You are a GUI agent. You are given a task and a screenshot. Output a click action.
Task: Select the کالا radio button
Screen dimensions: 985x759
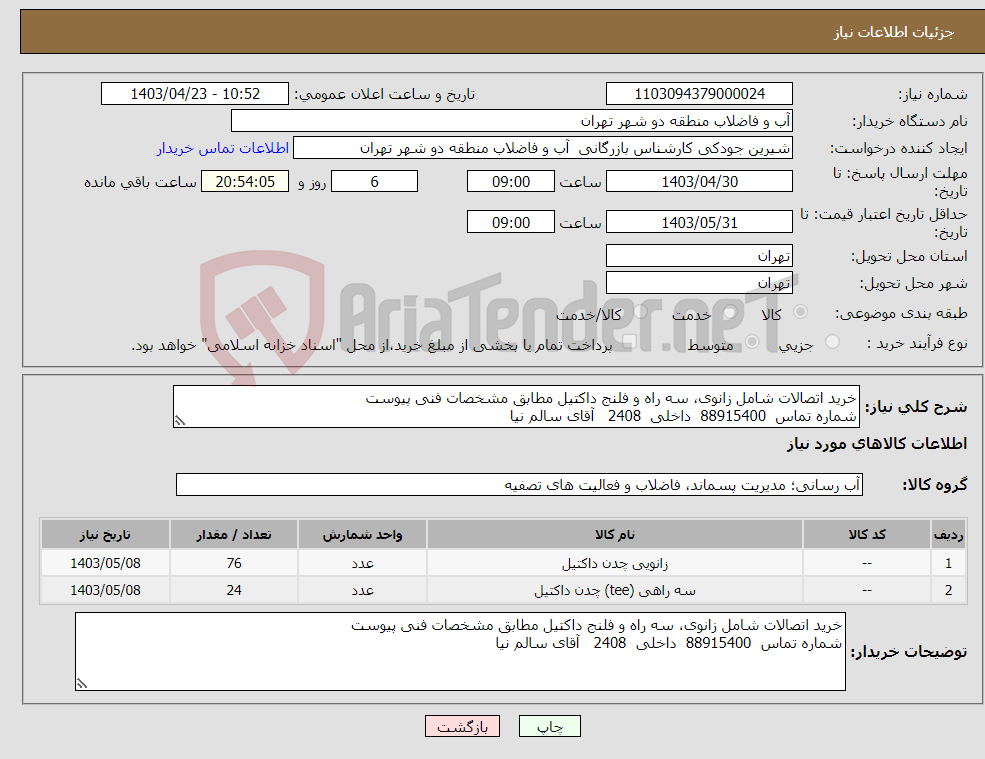click(x=800, y=312)
